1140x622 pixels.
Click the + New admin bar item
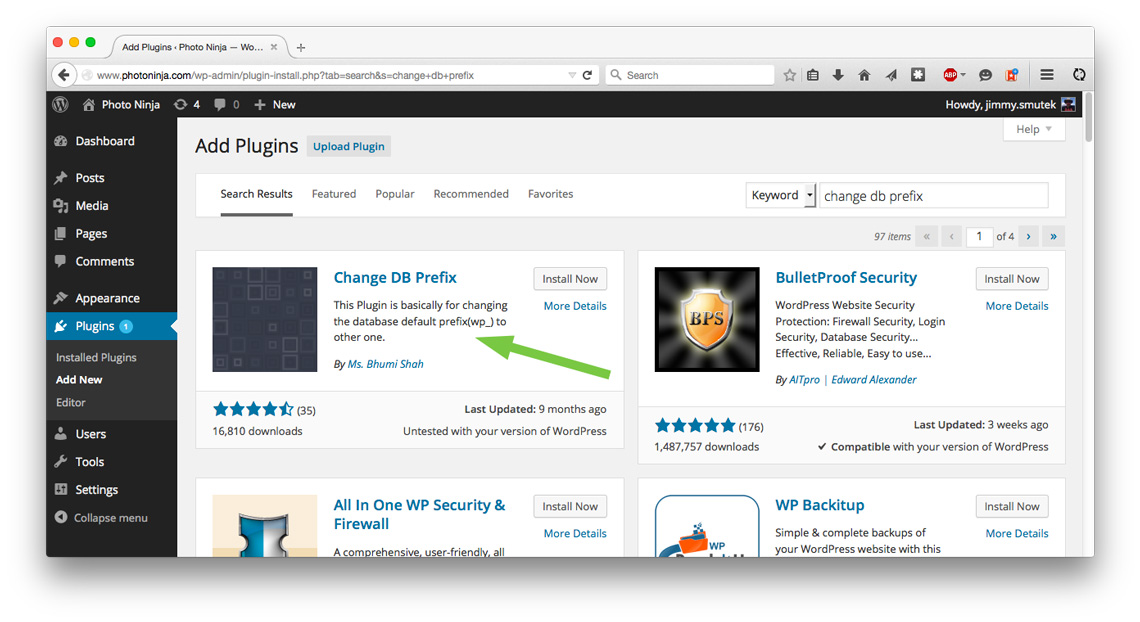(x=274, y=105)
